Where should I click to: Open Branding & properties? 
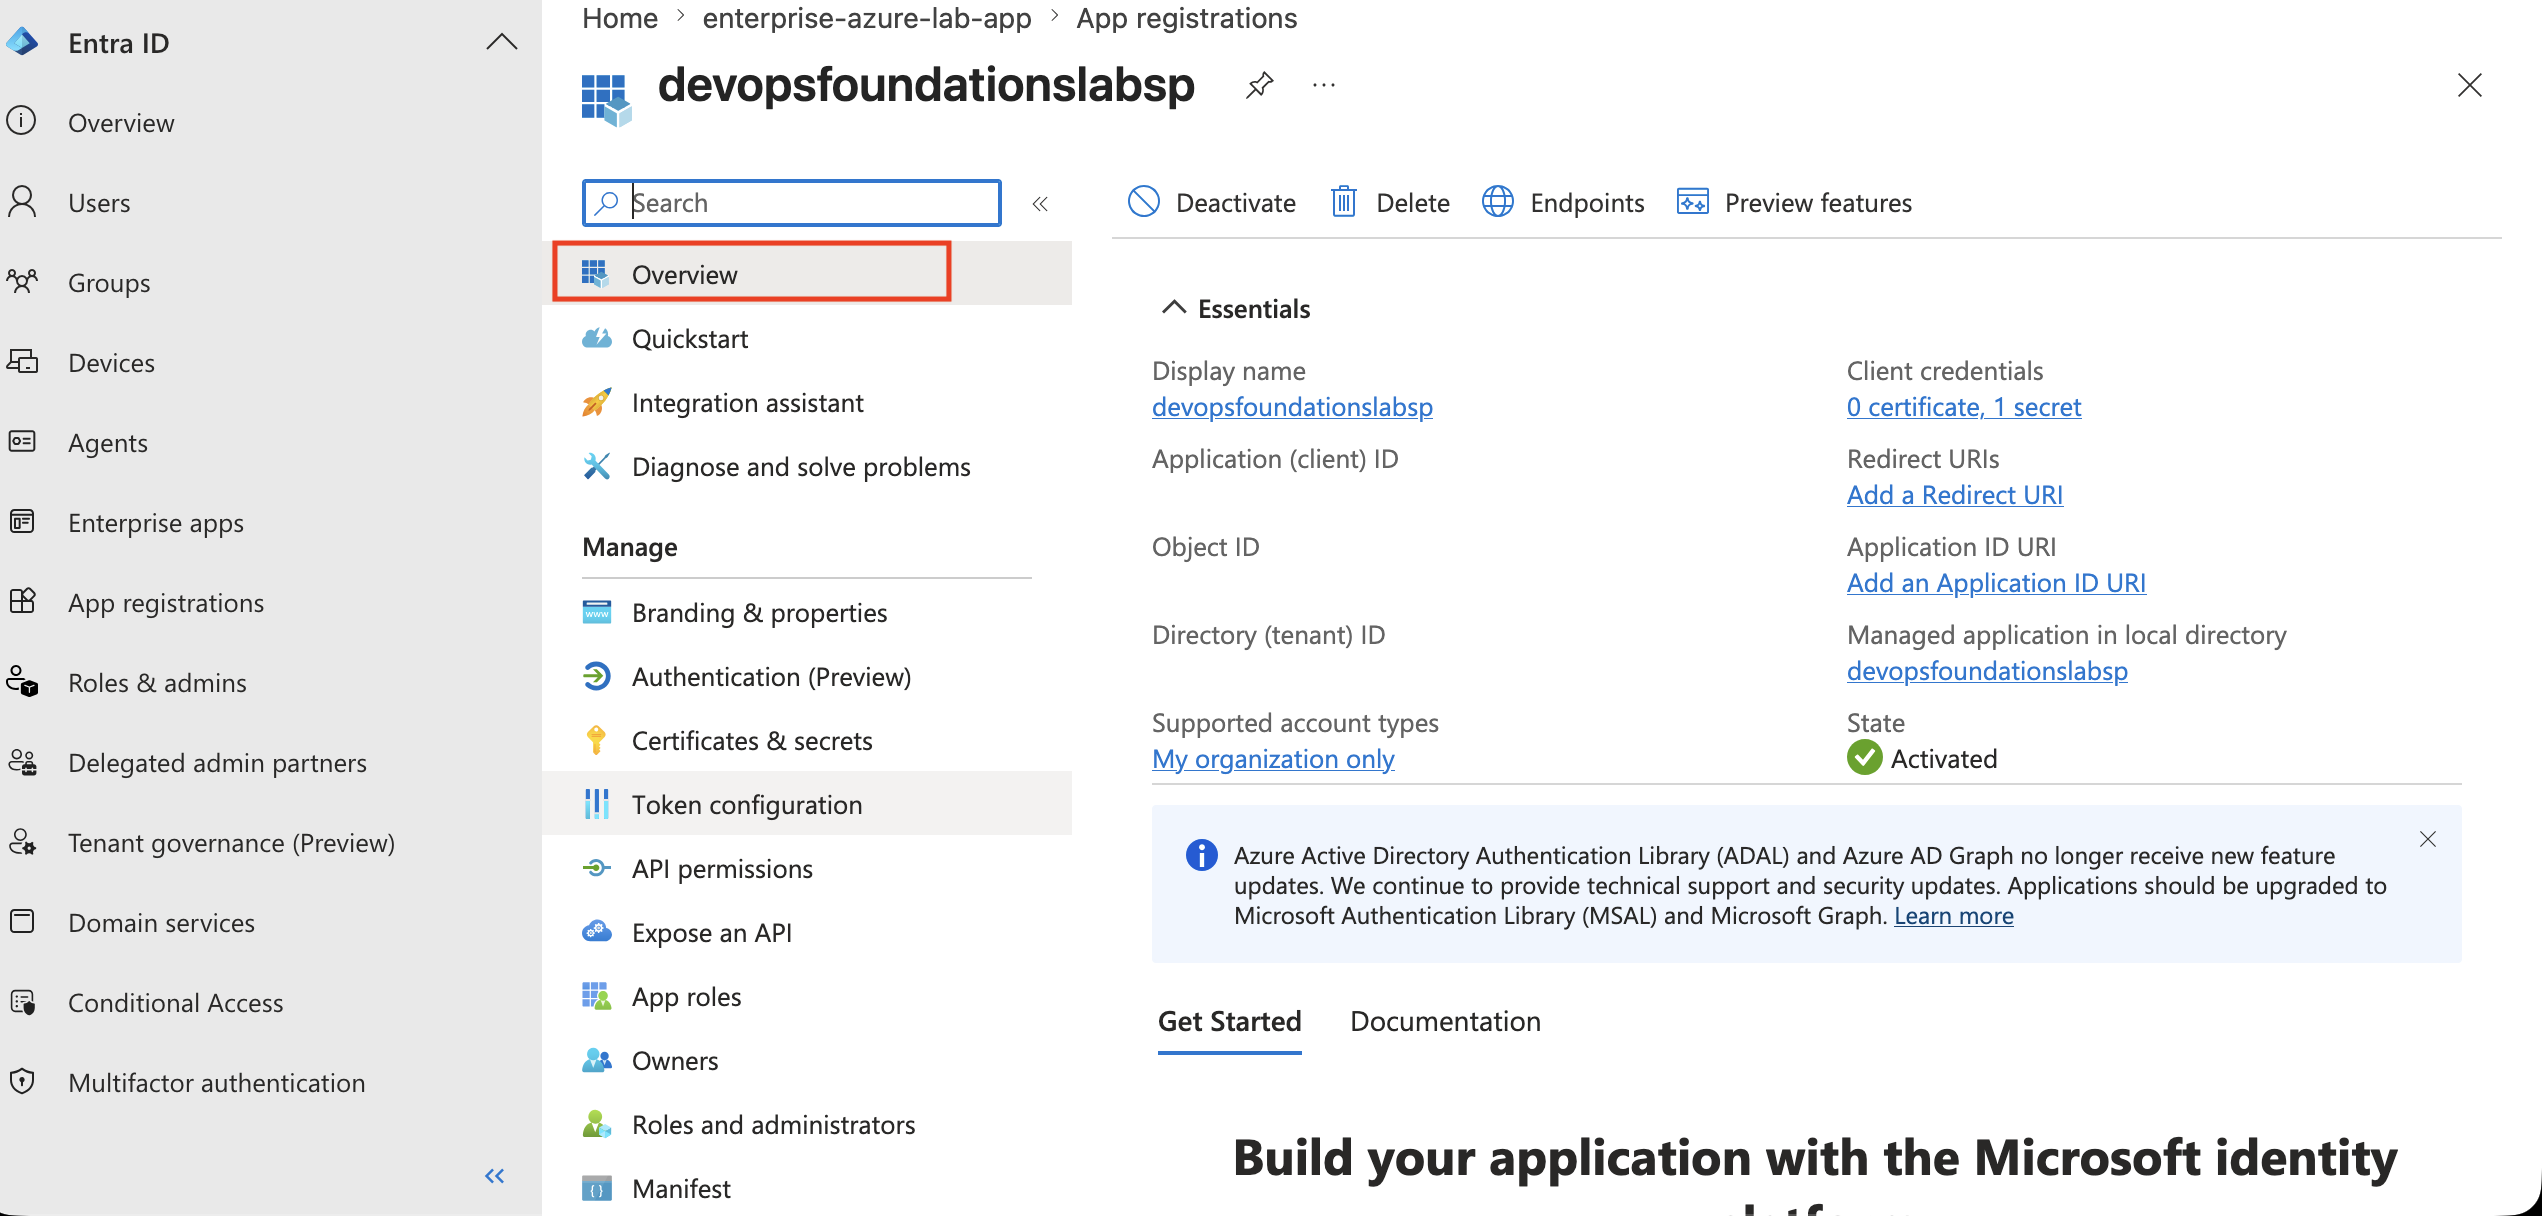point(760,613)
